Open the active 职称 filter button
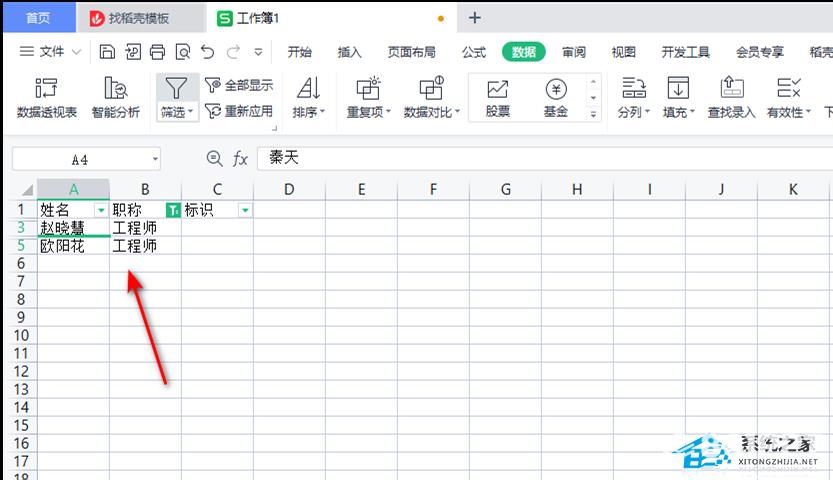Image resolution: width=833 pixels, height=480 pixels. tap(173, 210)
